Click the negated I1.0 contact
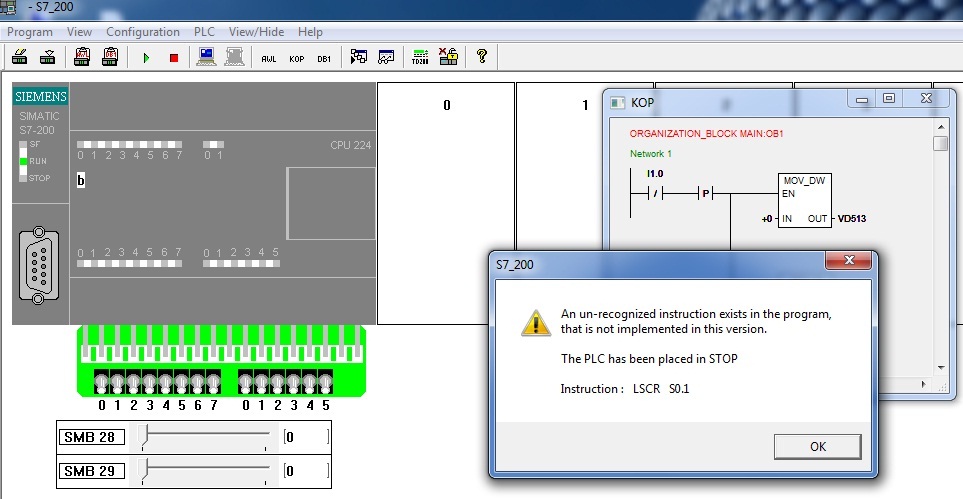Screen dimensions: 963x499 click(656, 194)
